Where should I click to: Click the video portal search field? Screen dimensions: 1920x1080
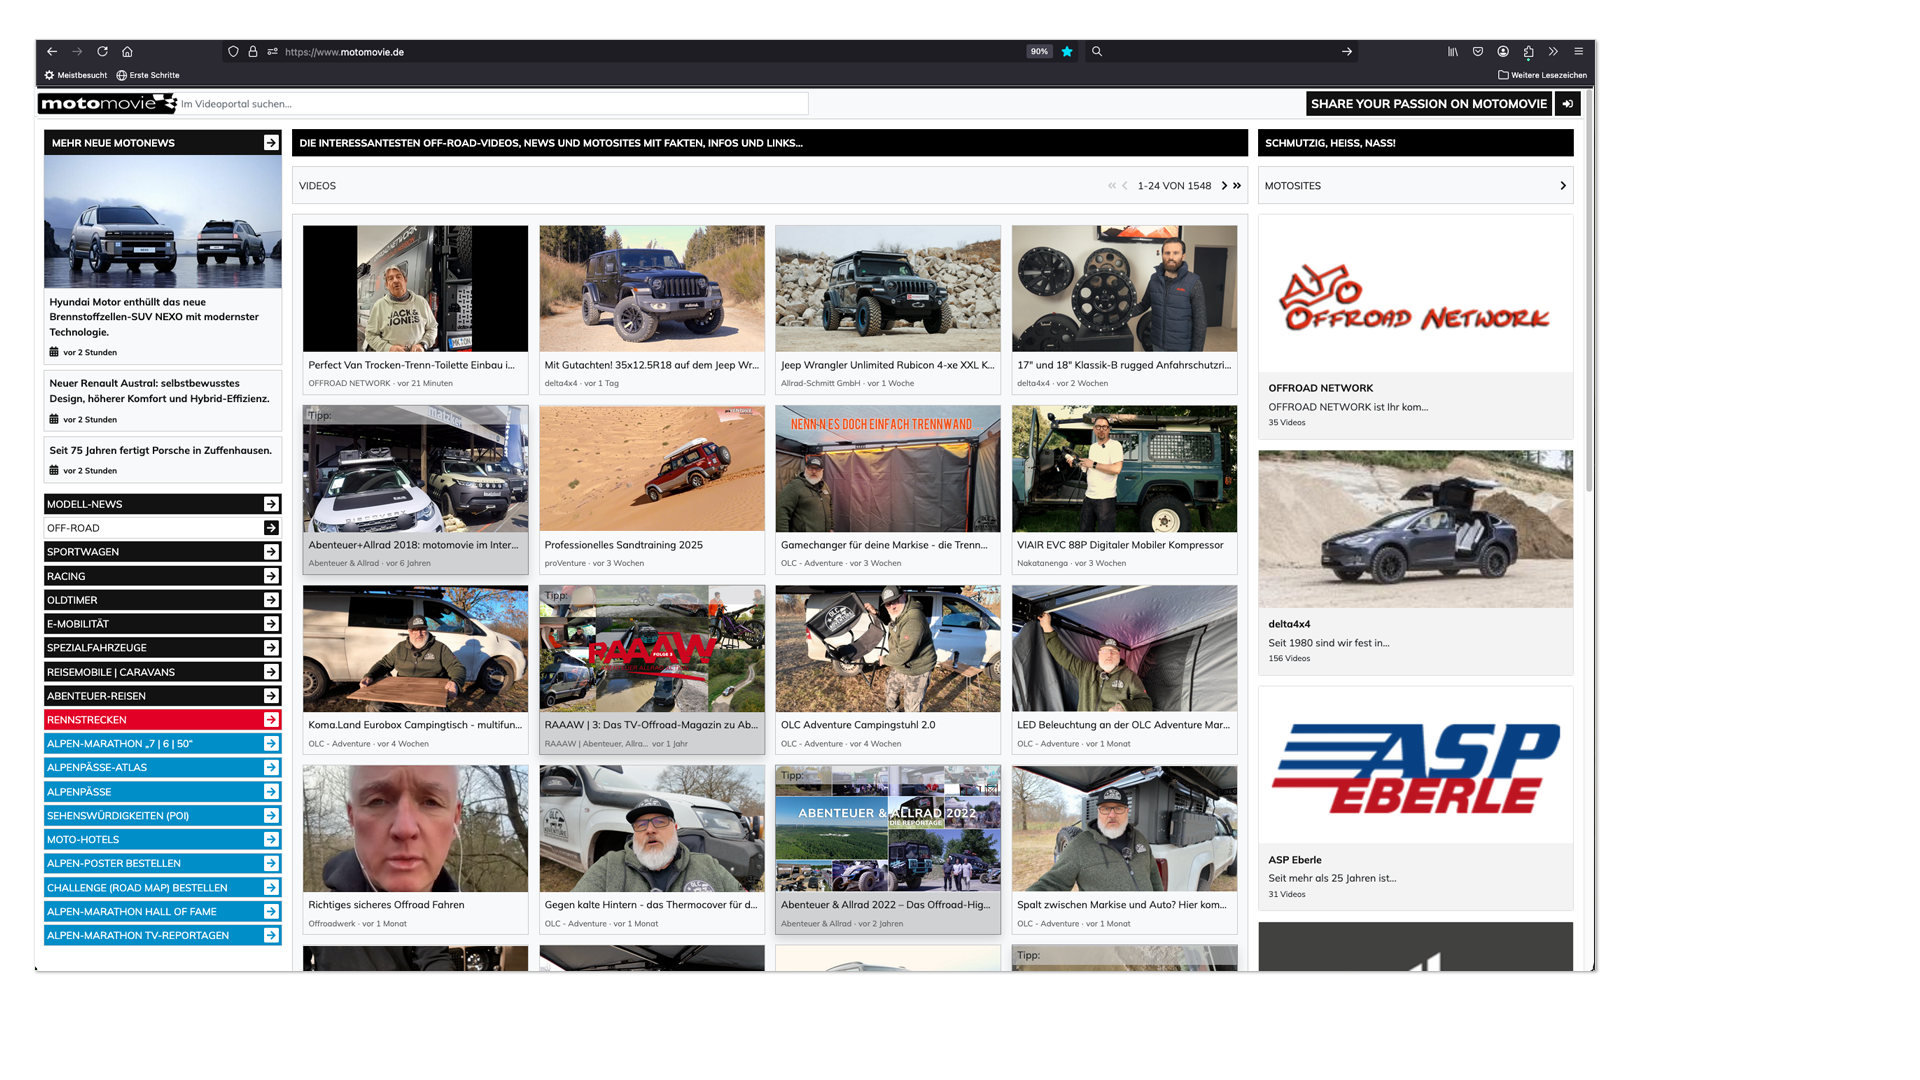click(x=493, y=104)
